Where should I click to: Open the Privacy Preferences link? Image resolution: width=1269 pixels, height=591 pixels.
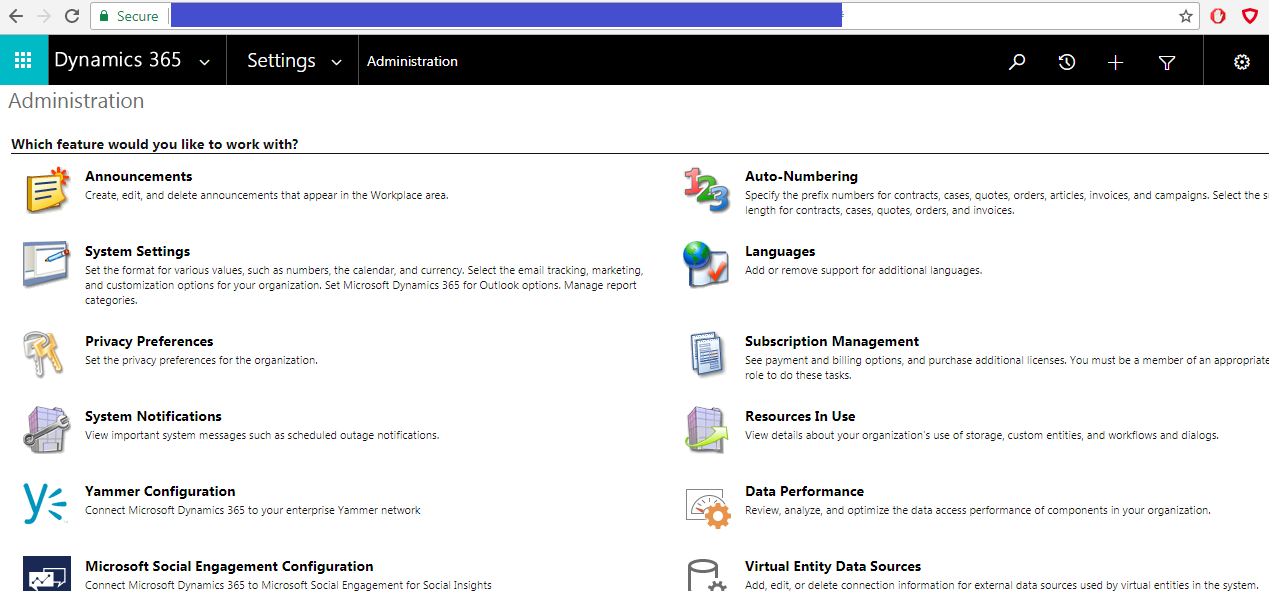[149, 341]
